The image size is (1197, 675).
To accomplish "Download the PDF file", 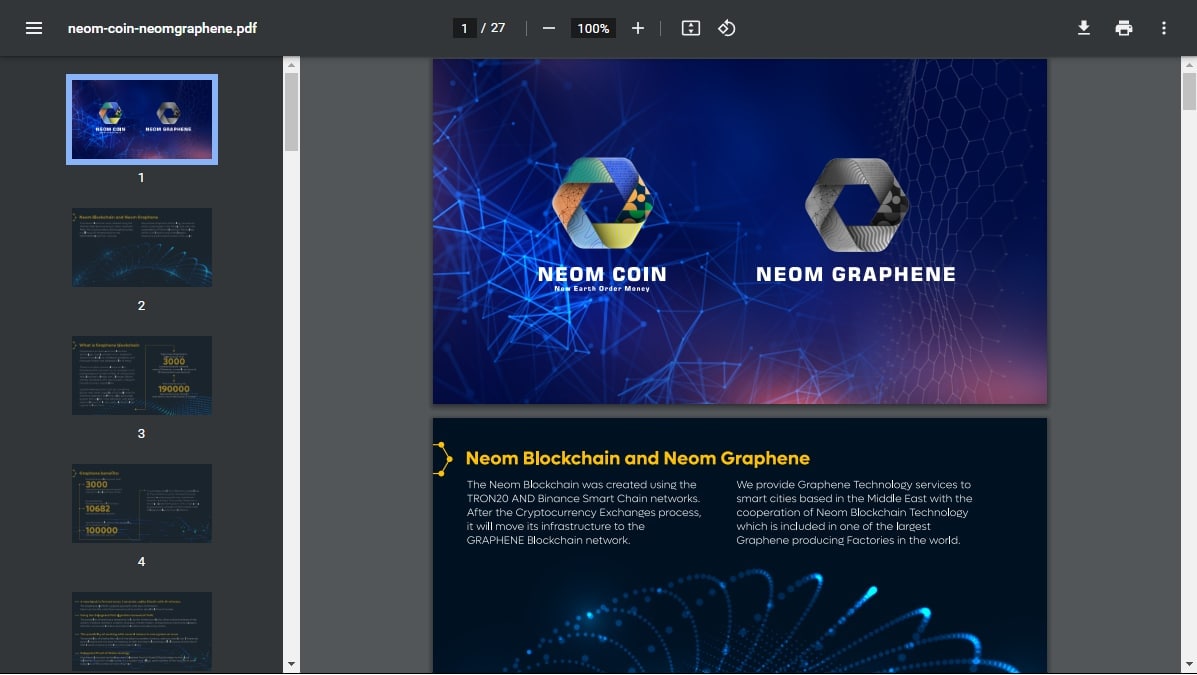I will (x=1083, y=28).
